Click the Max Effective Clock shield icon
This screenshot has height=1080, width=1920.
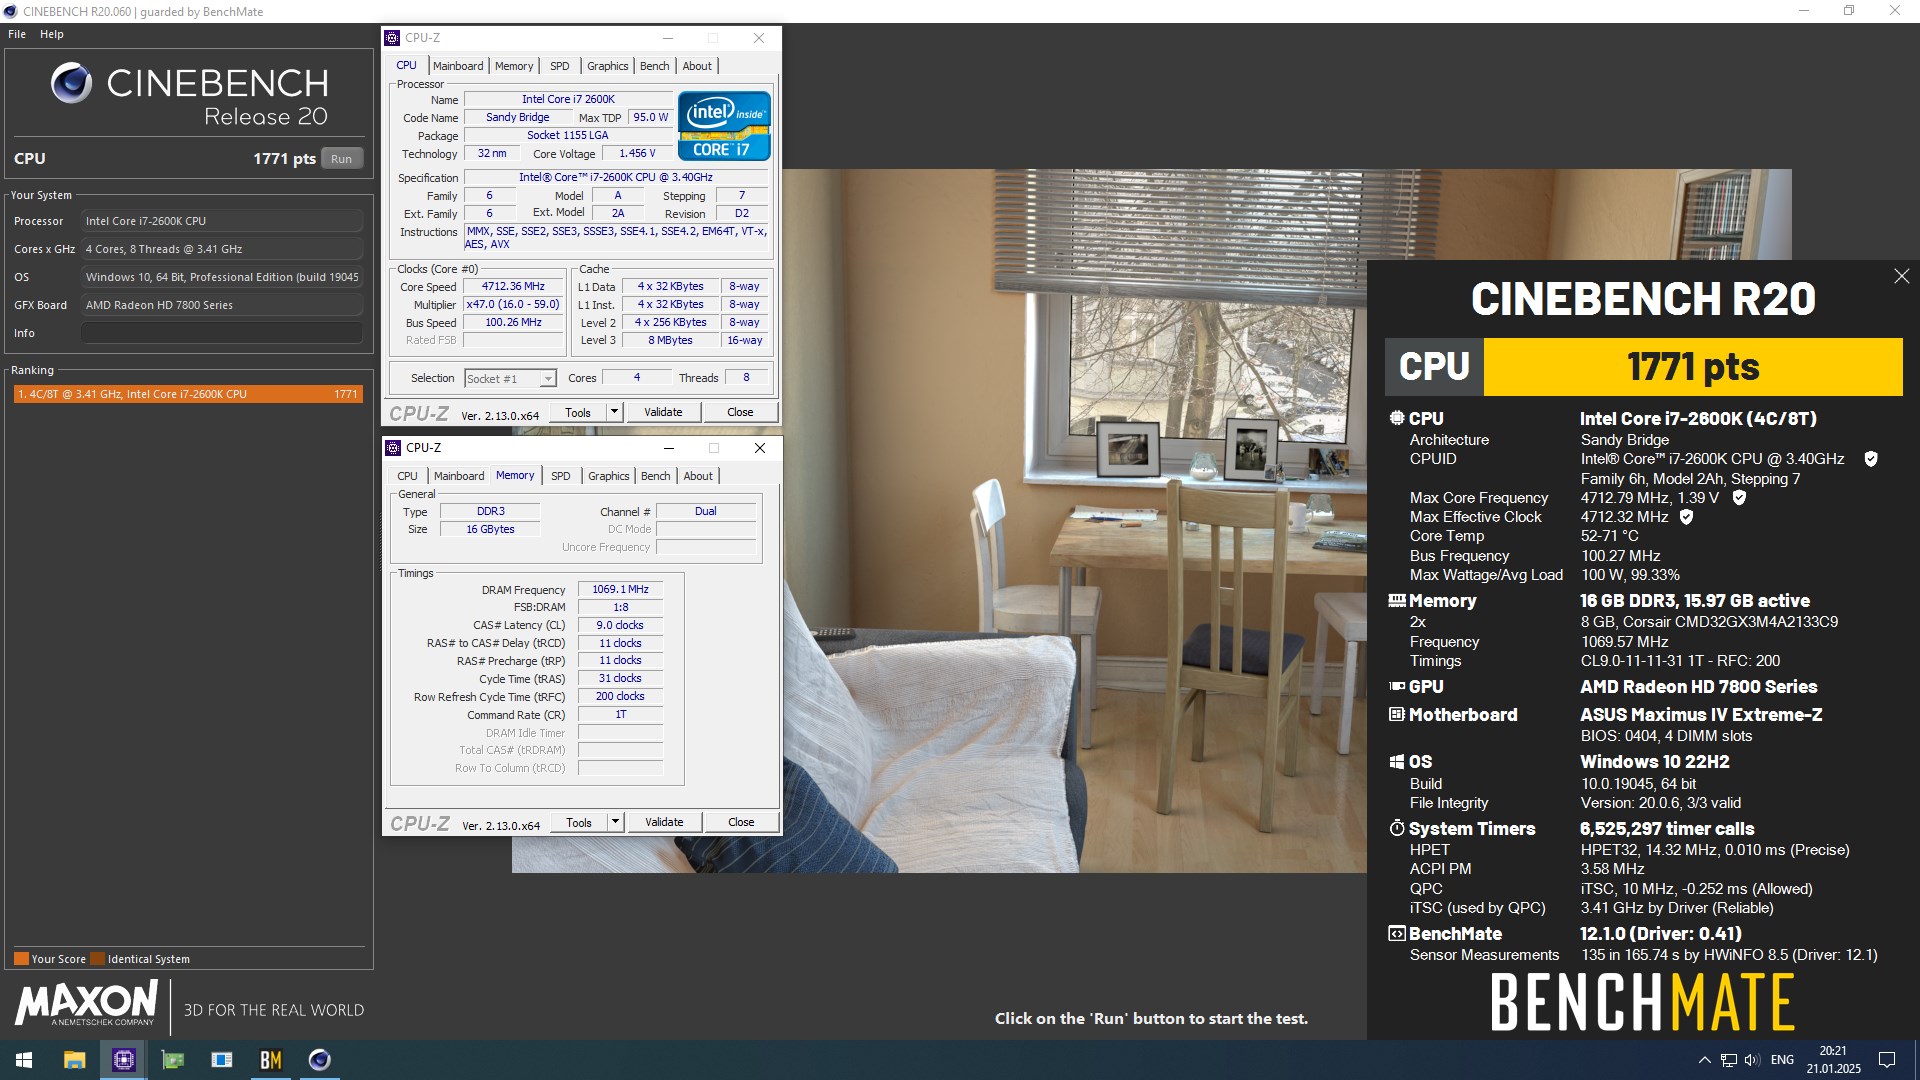[1686, 517]
